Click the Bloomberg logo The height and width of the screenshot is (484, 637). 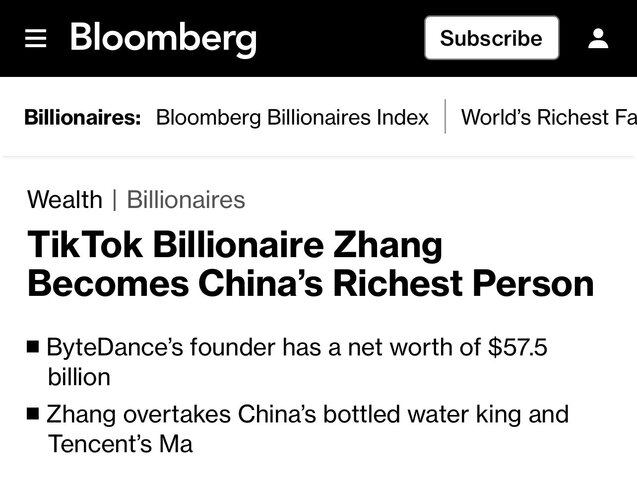(163, 38)
